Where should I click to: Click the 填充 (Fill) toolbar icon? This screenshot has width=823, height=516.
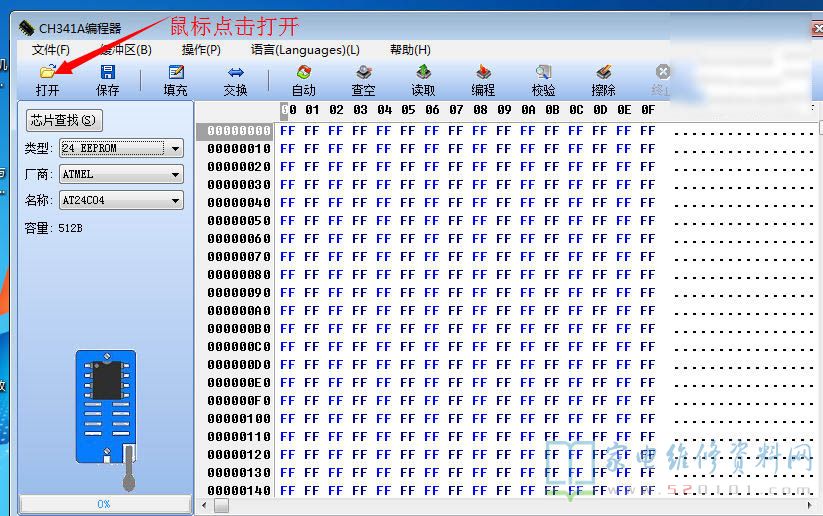[x=176, y=73]
